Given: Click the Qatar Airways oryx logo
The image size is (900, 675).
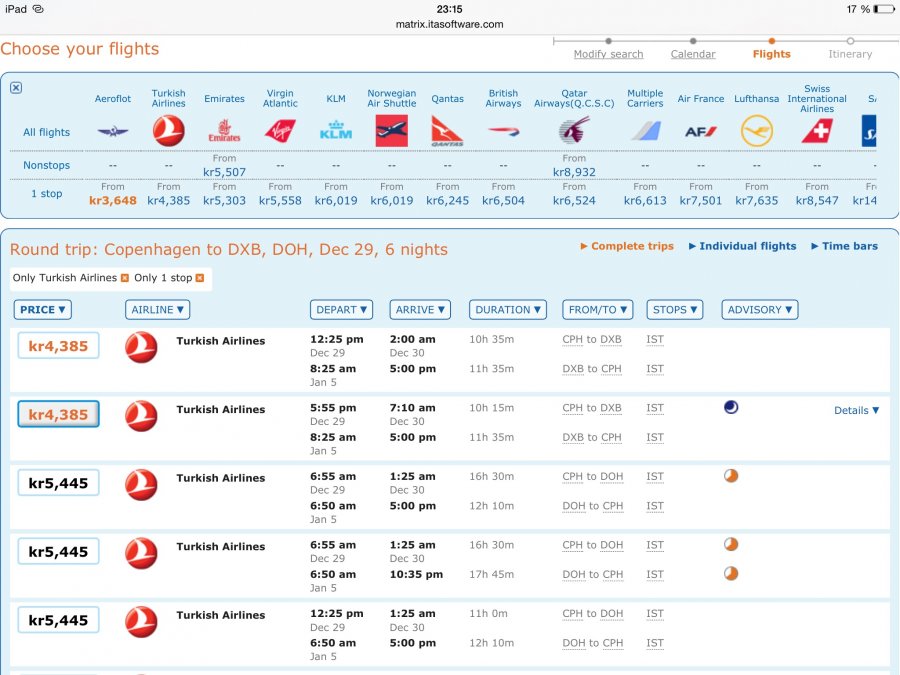Looking at the screenshot, I should [574, 131].
